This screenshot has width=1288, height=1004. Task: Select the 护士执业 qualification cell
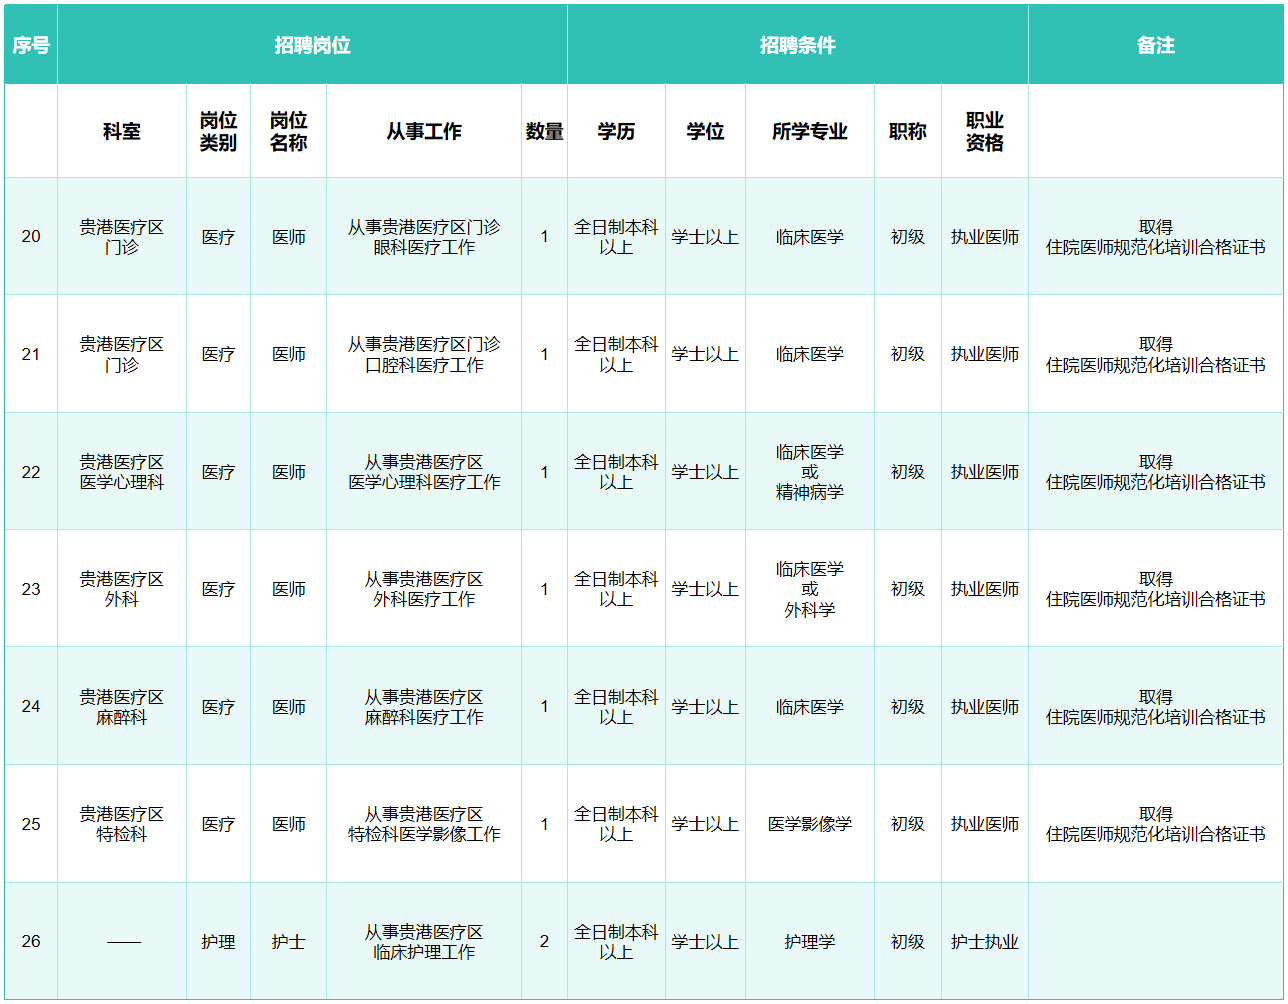(x=984, y=942)
